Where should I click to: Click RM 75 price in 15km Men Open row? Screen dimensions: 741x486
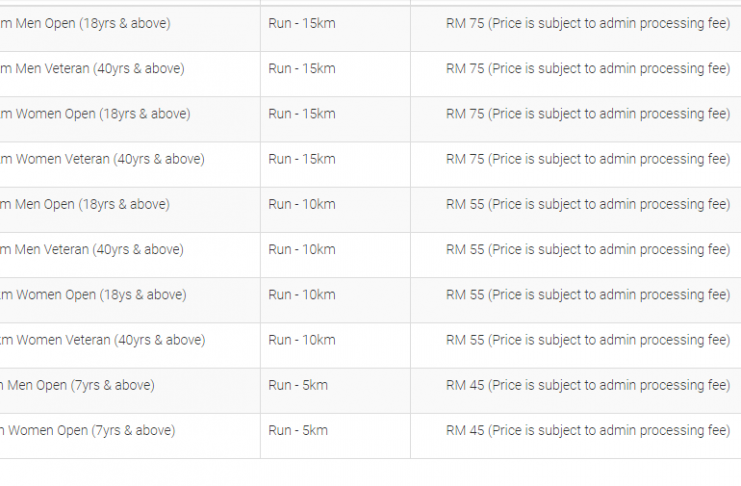click(x=588, y=24)
